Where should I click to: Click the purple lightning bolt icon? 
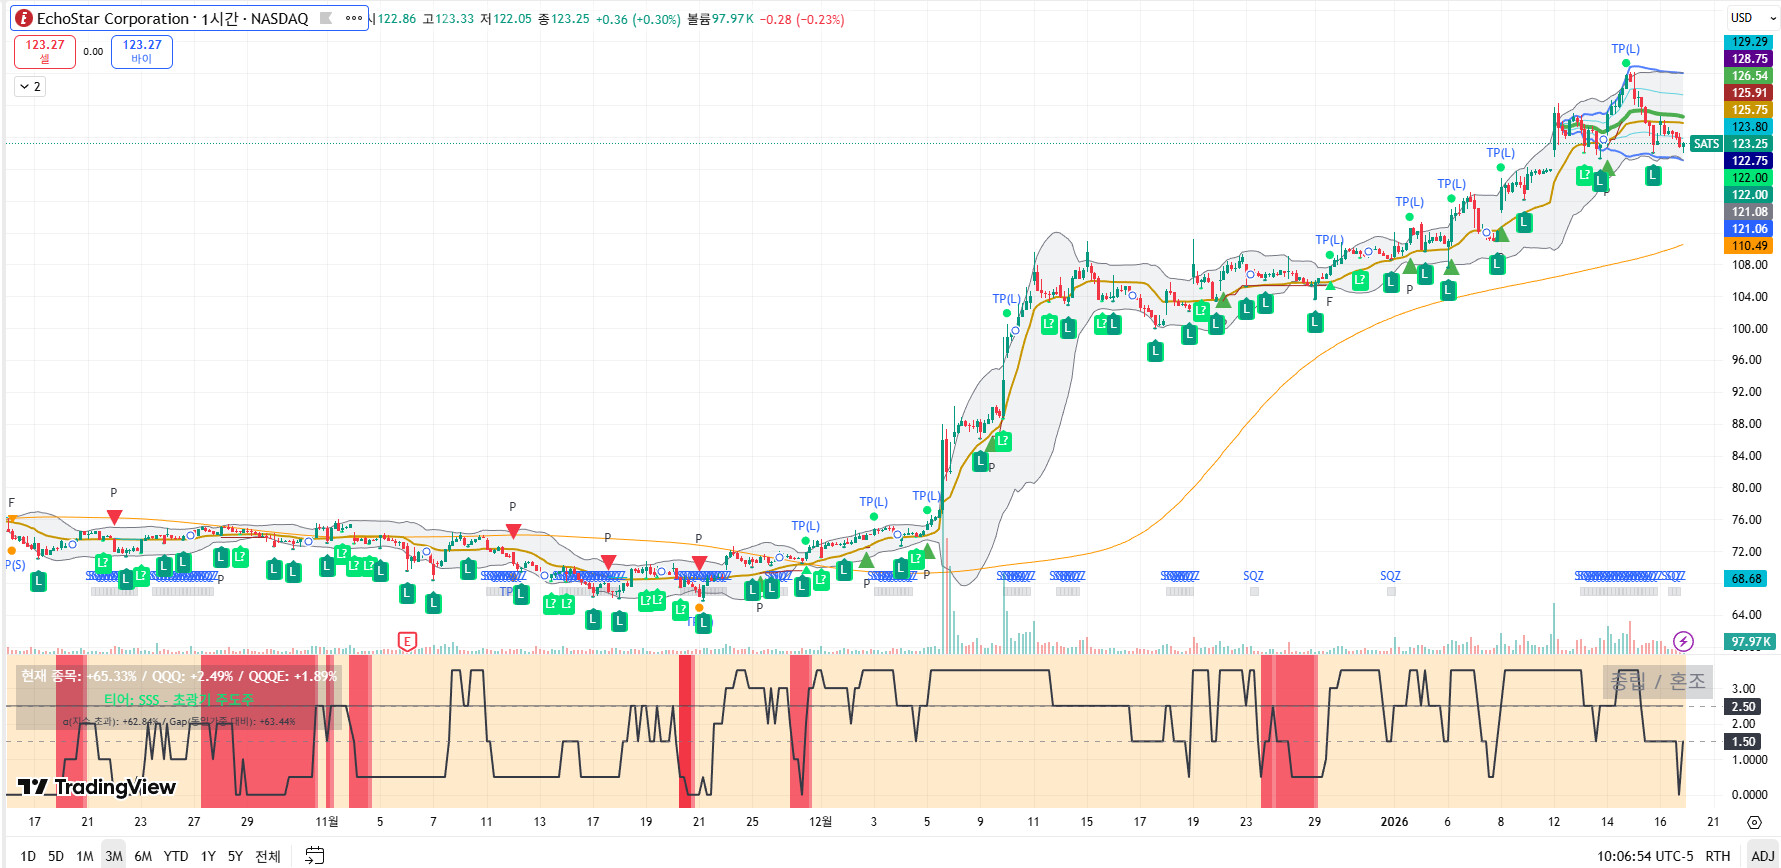[1683, 641]
